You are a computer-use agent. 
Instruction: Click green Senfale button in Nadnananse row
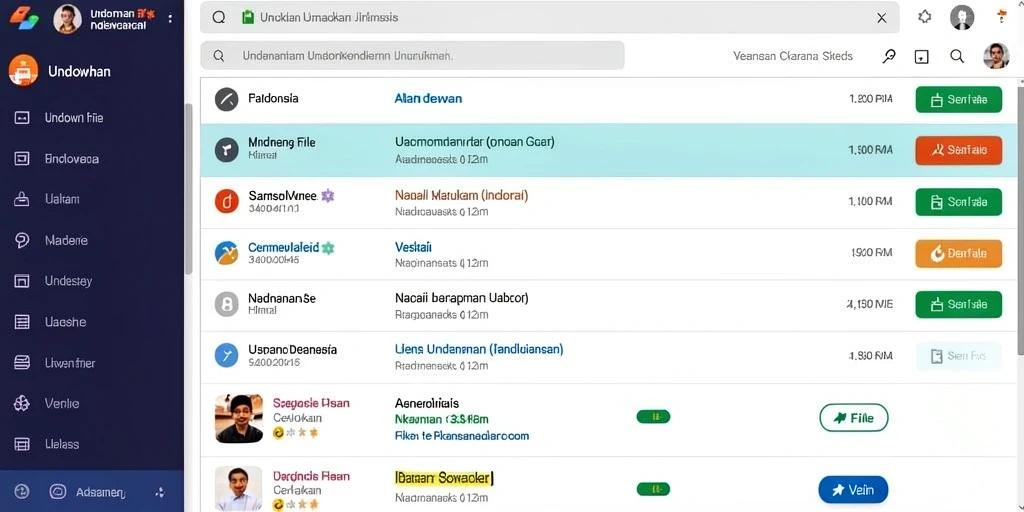point(958,304)
